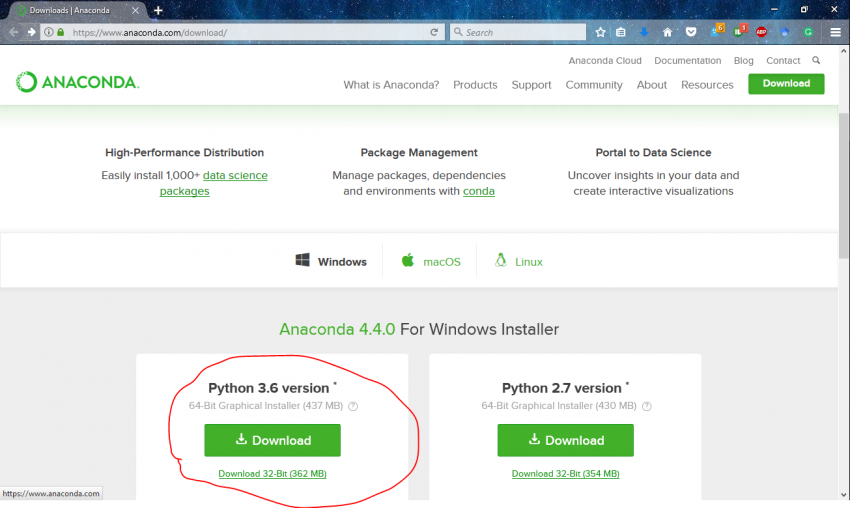Viewport: 850px width, 508px height.
Task: Click the help icon beside Python 3.6 installer size
Action: [353, 406]
